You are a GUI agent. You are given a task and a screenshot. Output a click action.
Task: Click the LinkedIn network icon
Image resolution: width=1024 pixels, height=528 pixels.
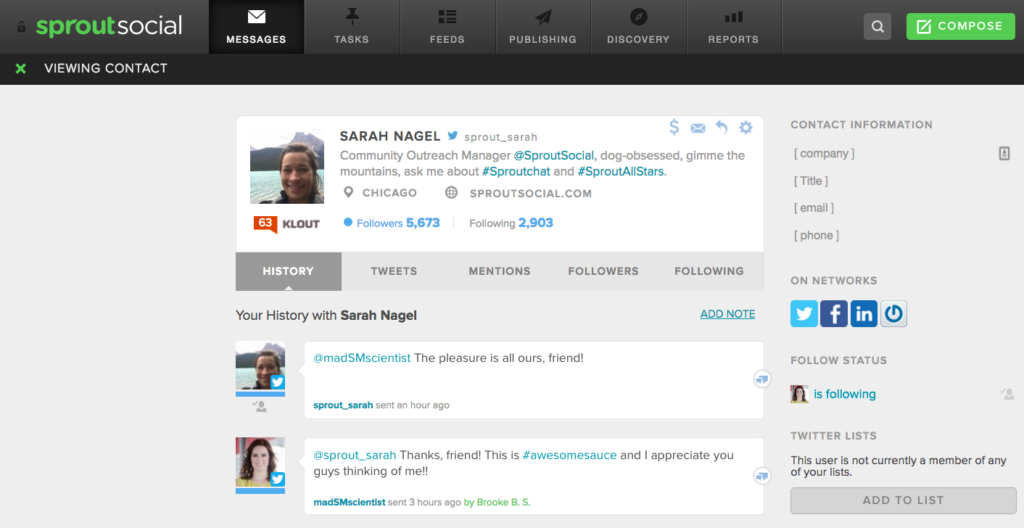(x=864, y=314)
